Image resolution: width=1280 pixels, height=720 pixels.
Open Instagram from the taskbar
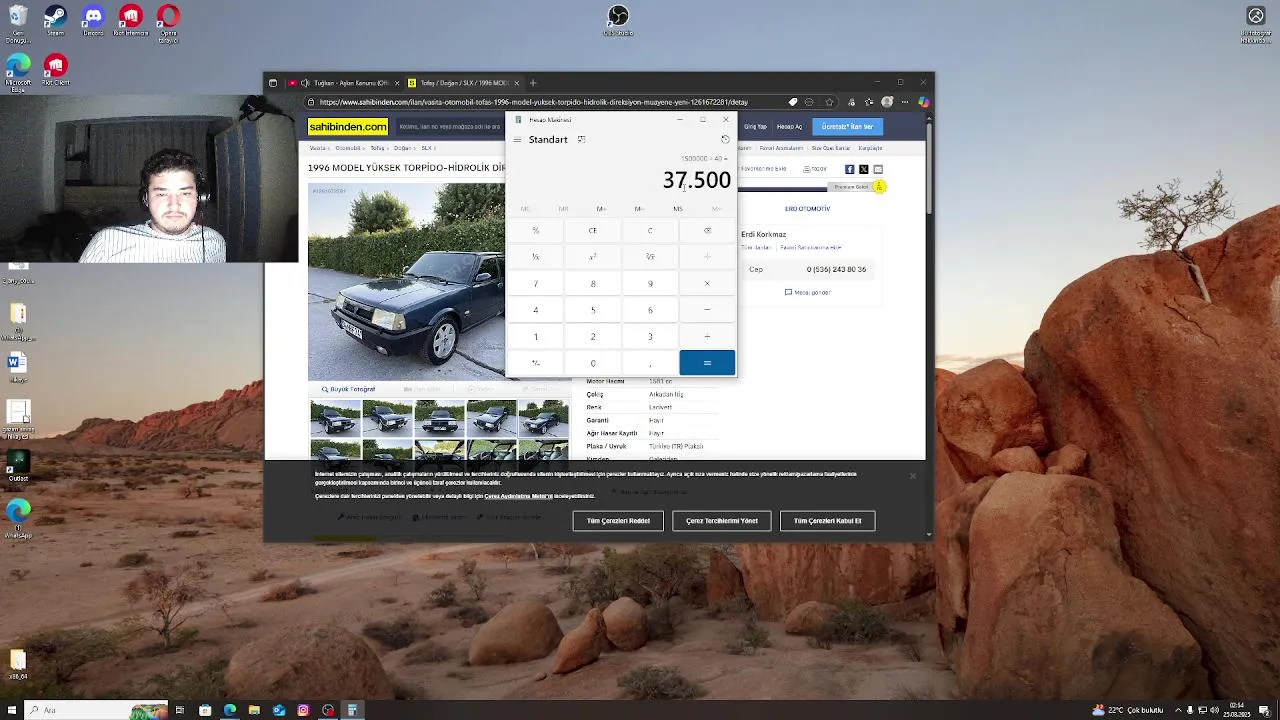[303, 710]
